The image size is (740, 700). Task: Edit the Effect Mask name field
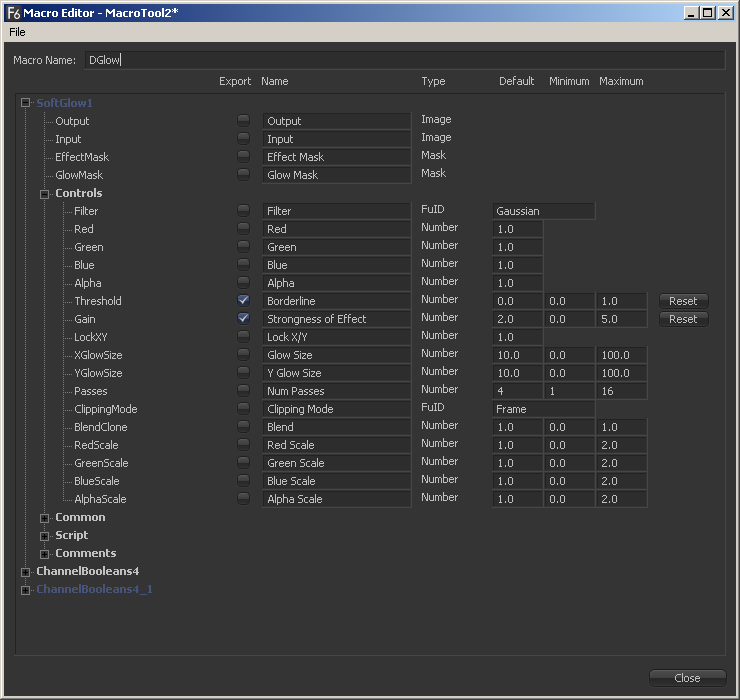[336, 157]
